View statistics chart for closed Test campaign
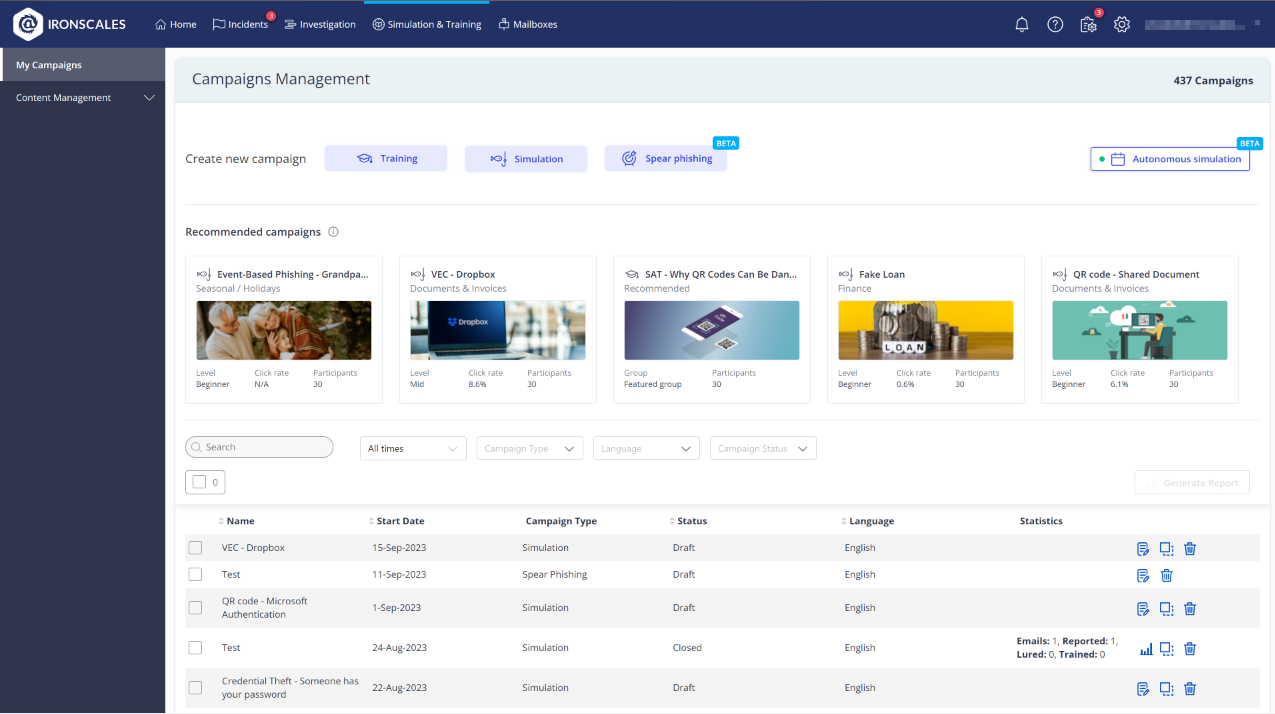This screenshot has width=1275, height=714. point(1146,649)
